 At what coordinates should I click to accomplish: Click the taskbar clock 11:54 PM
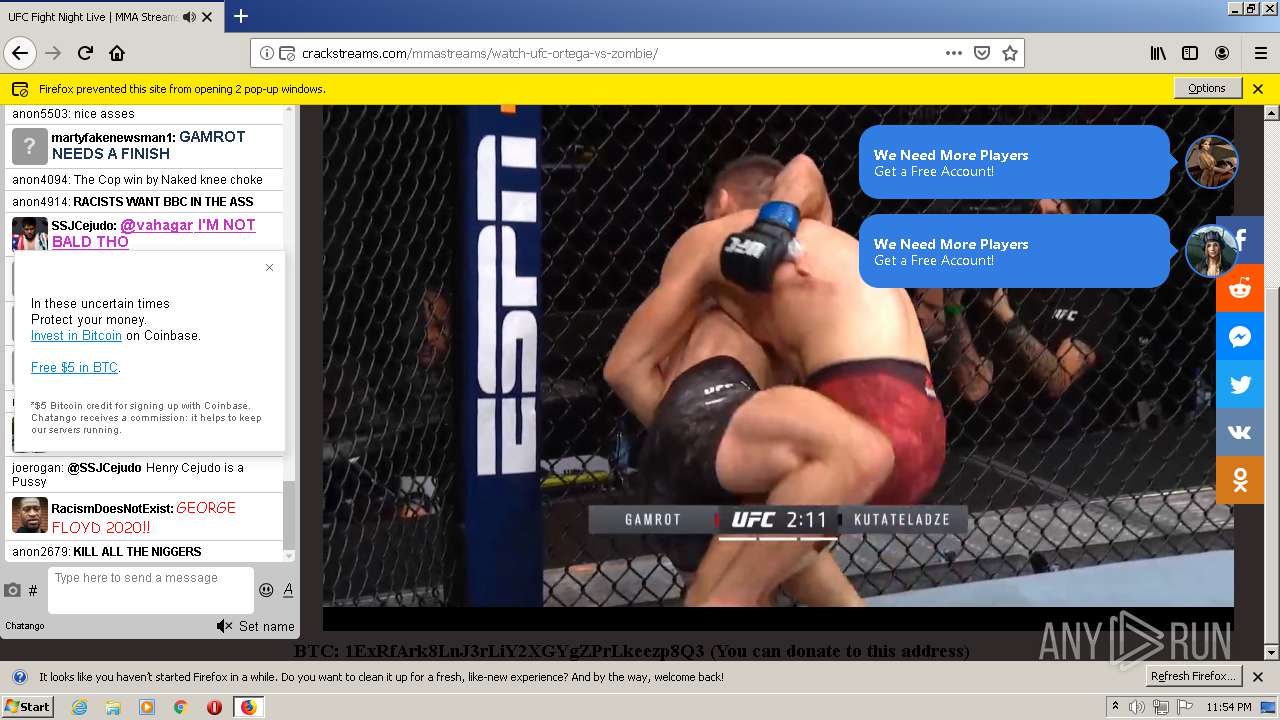tap(1229, 707)
